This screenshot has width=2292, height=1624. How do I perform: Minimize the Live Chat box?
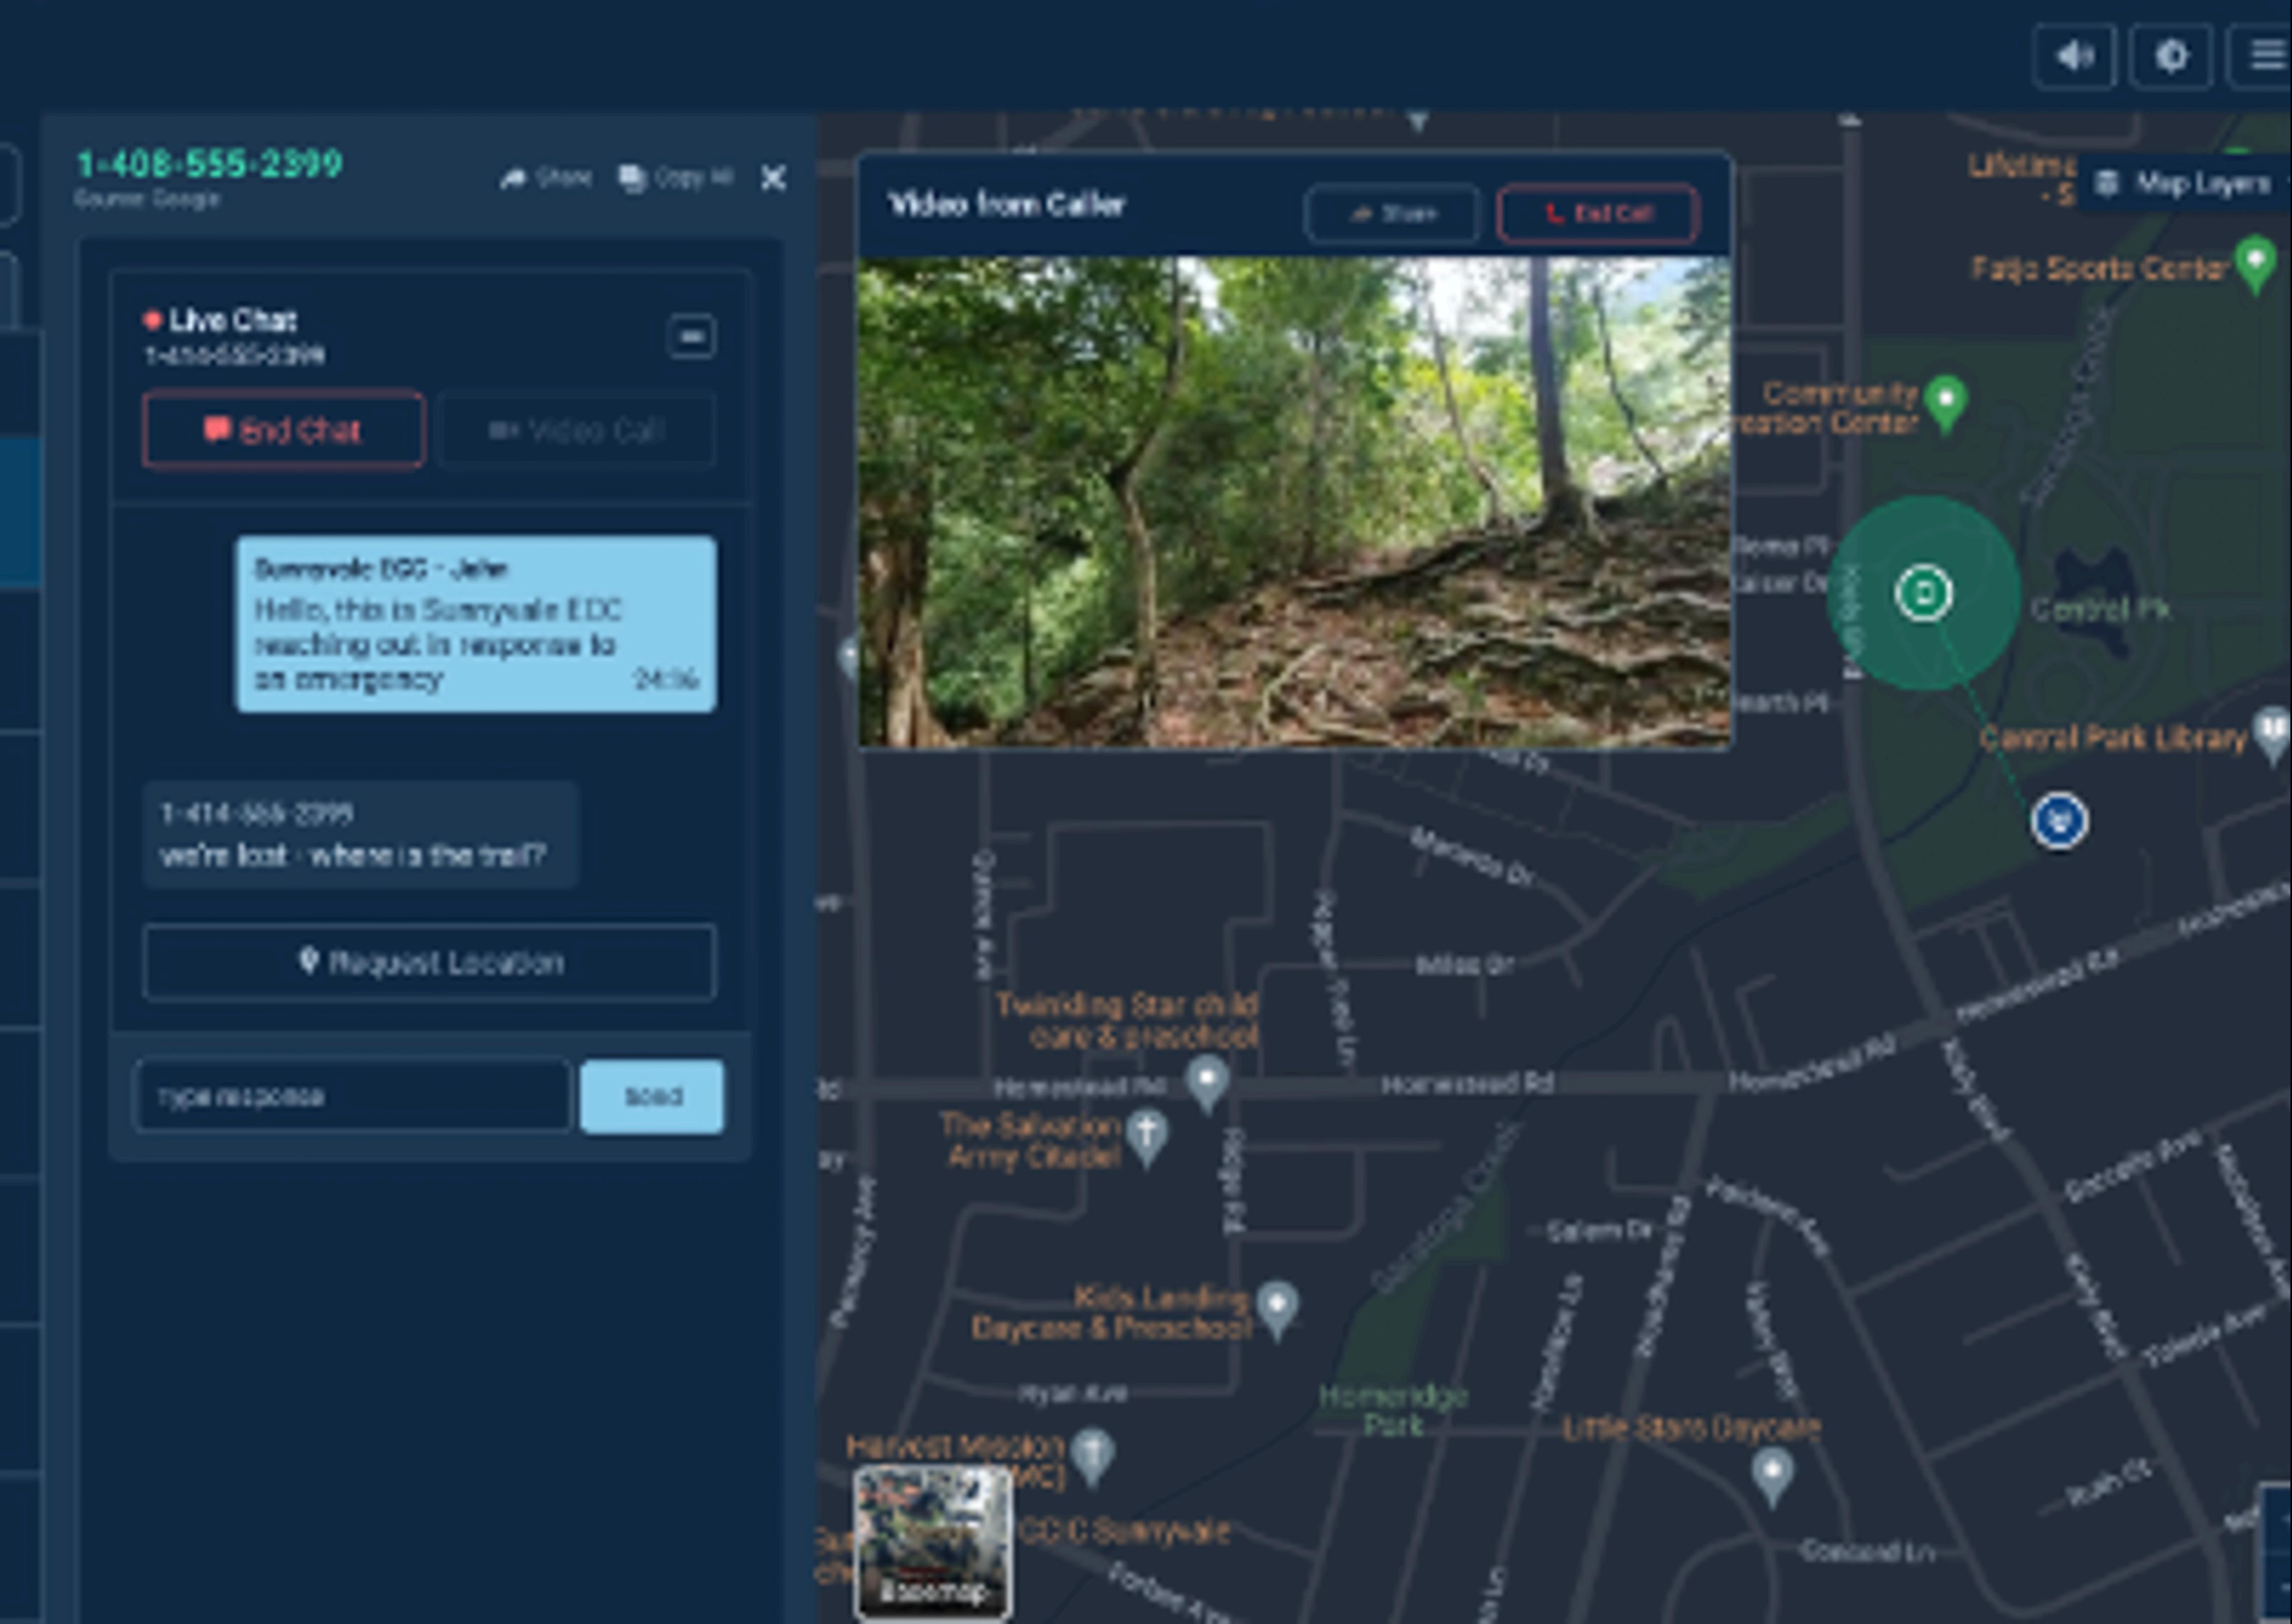point(691,336)
